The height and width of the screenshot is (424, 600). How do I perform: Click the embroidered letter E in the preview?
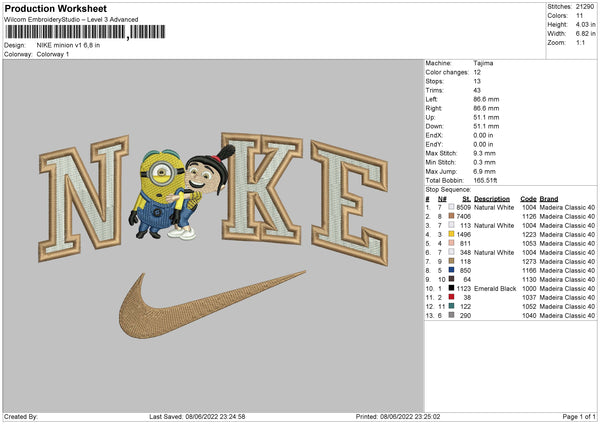tap(349, 203)
